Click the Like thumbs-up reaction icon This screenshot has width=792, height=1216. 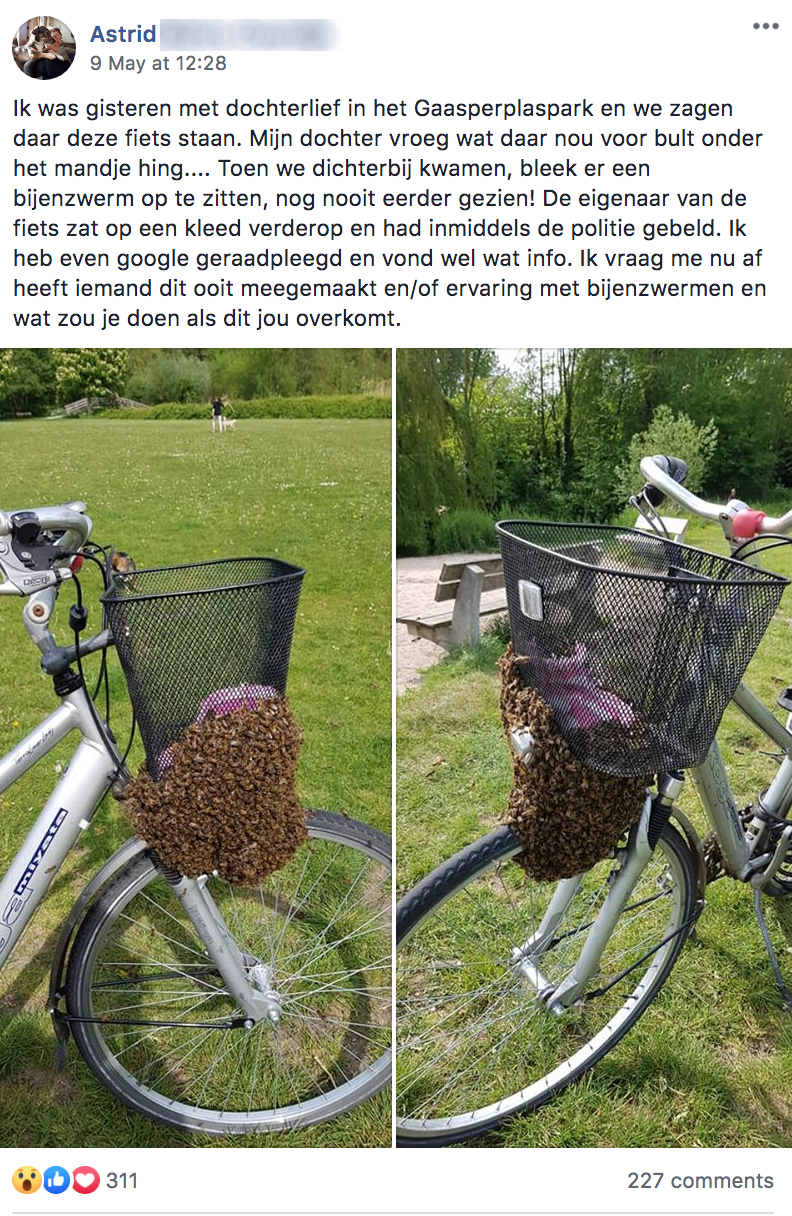[56, 1180]
